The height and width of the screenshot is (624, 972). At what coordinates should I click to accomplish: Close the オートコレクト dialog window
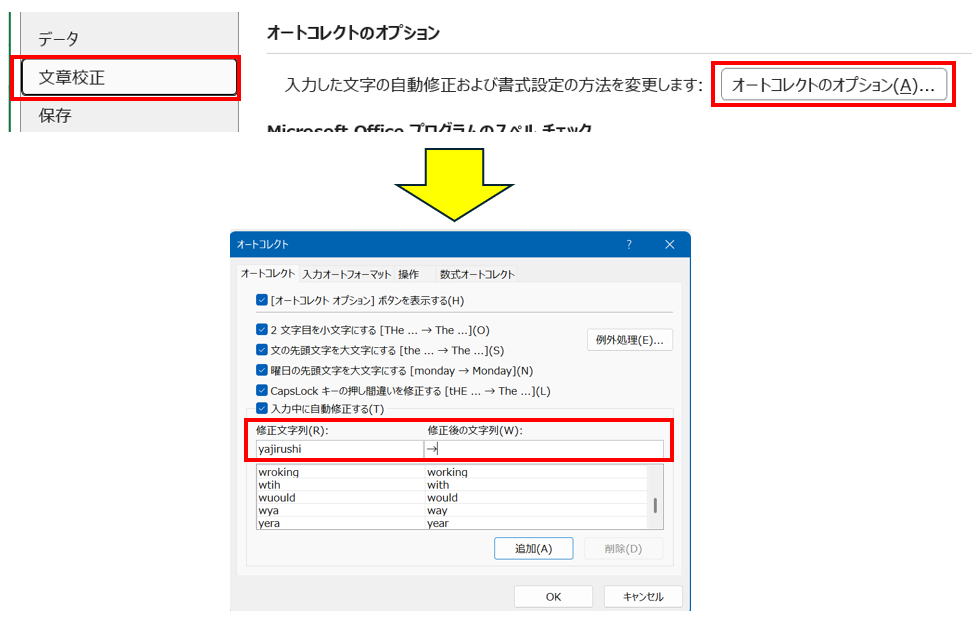click(x=669, y=244)
